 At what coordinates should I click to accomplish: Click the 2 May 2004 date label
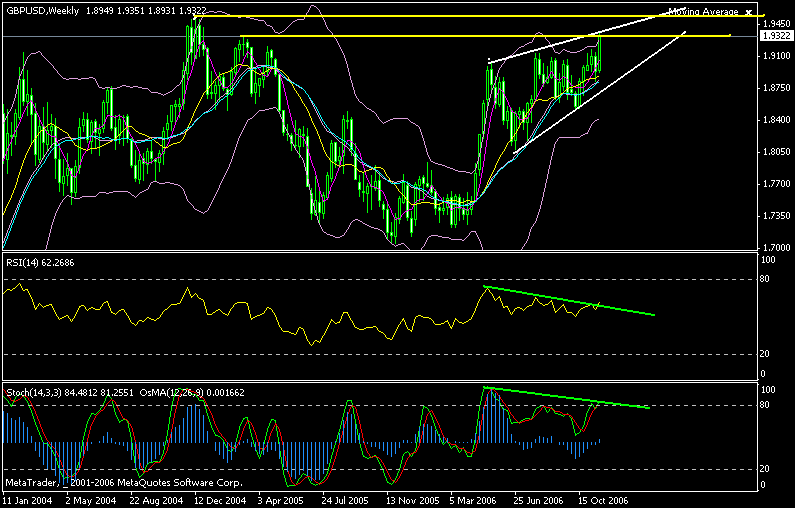click(91, 500)
